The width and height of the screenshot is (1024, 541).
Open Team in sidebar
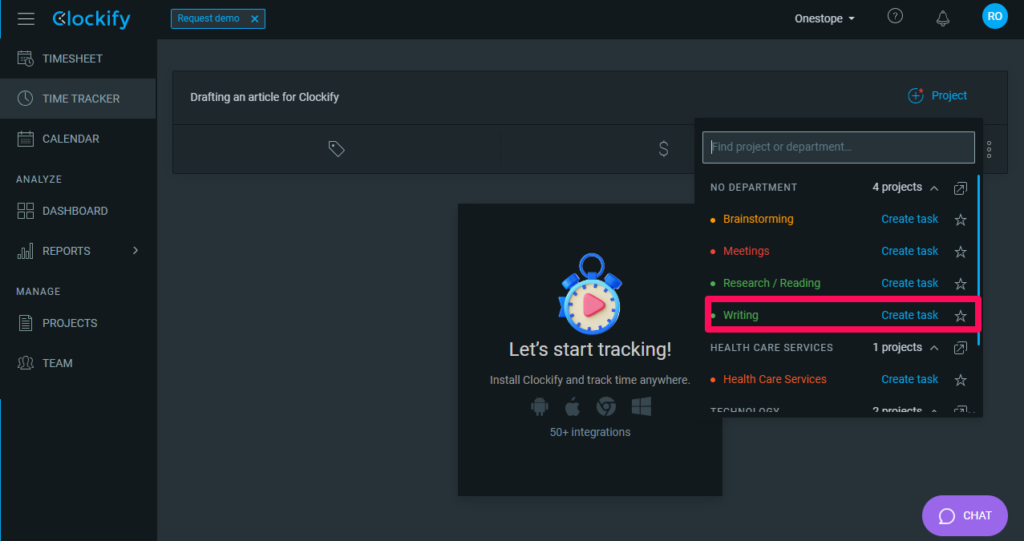[x=78, y=363]
